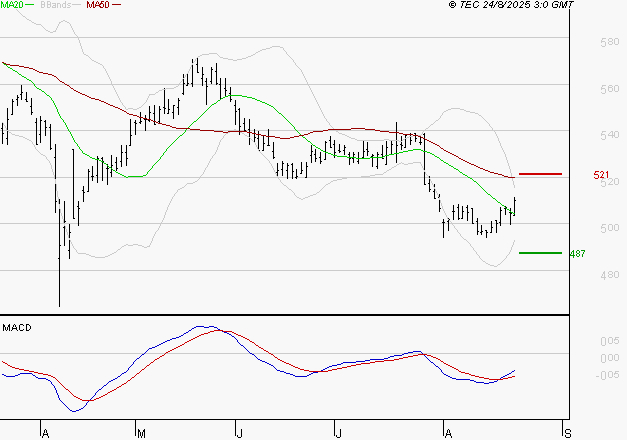Screen dimensions: 627x440
Task: Click the 520 price axis label
Action: point(610,182)
